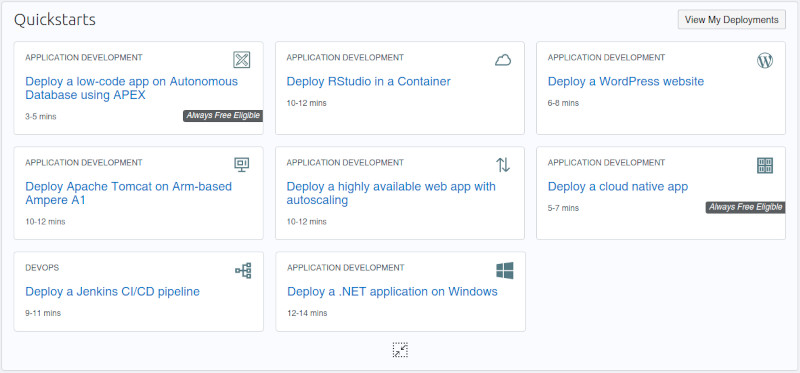Click 10-12 mins under RStudio card
Image resolution: width=800 pixels, height=373 pixels.
coord(307,103)
